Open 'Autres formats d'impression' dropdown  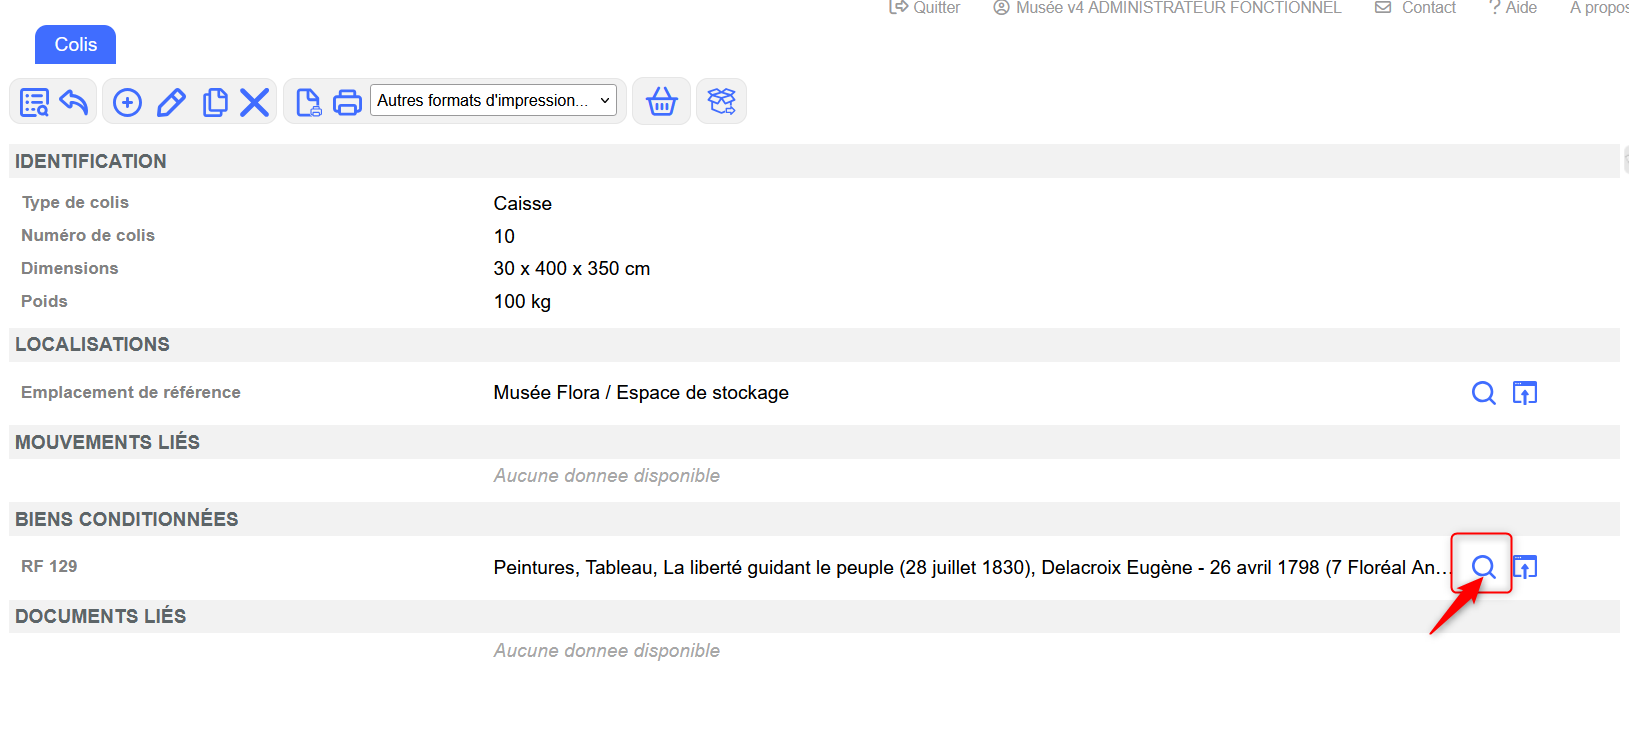point(493,101)
